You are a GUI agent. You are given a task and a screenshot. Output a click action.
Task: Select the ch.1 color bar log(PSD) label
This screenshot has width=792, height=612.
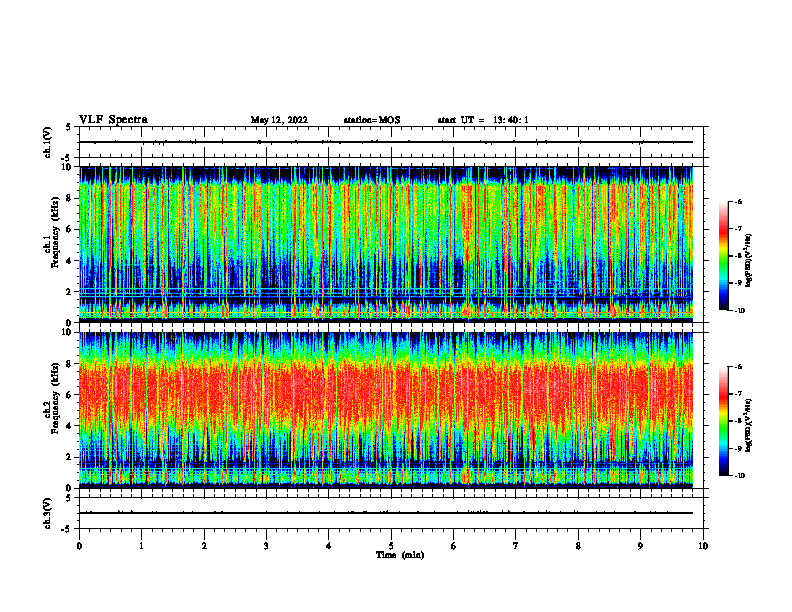pos(749,261)
